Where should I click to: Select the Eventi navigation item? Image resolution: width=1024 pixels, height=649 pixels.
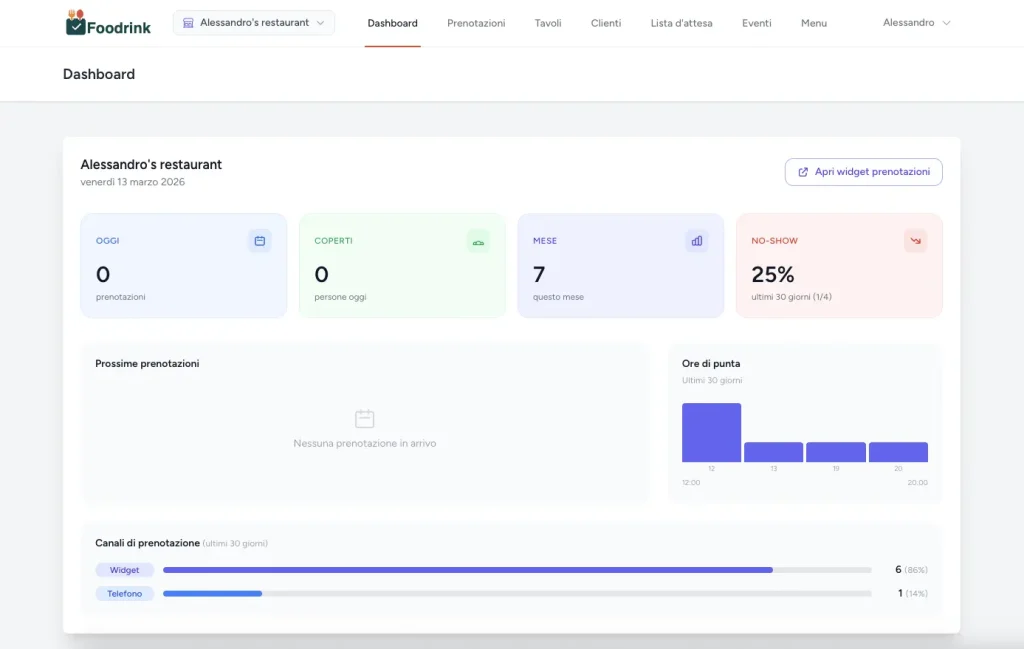[757, 23]
